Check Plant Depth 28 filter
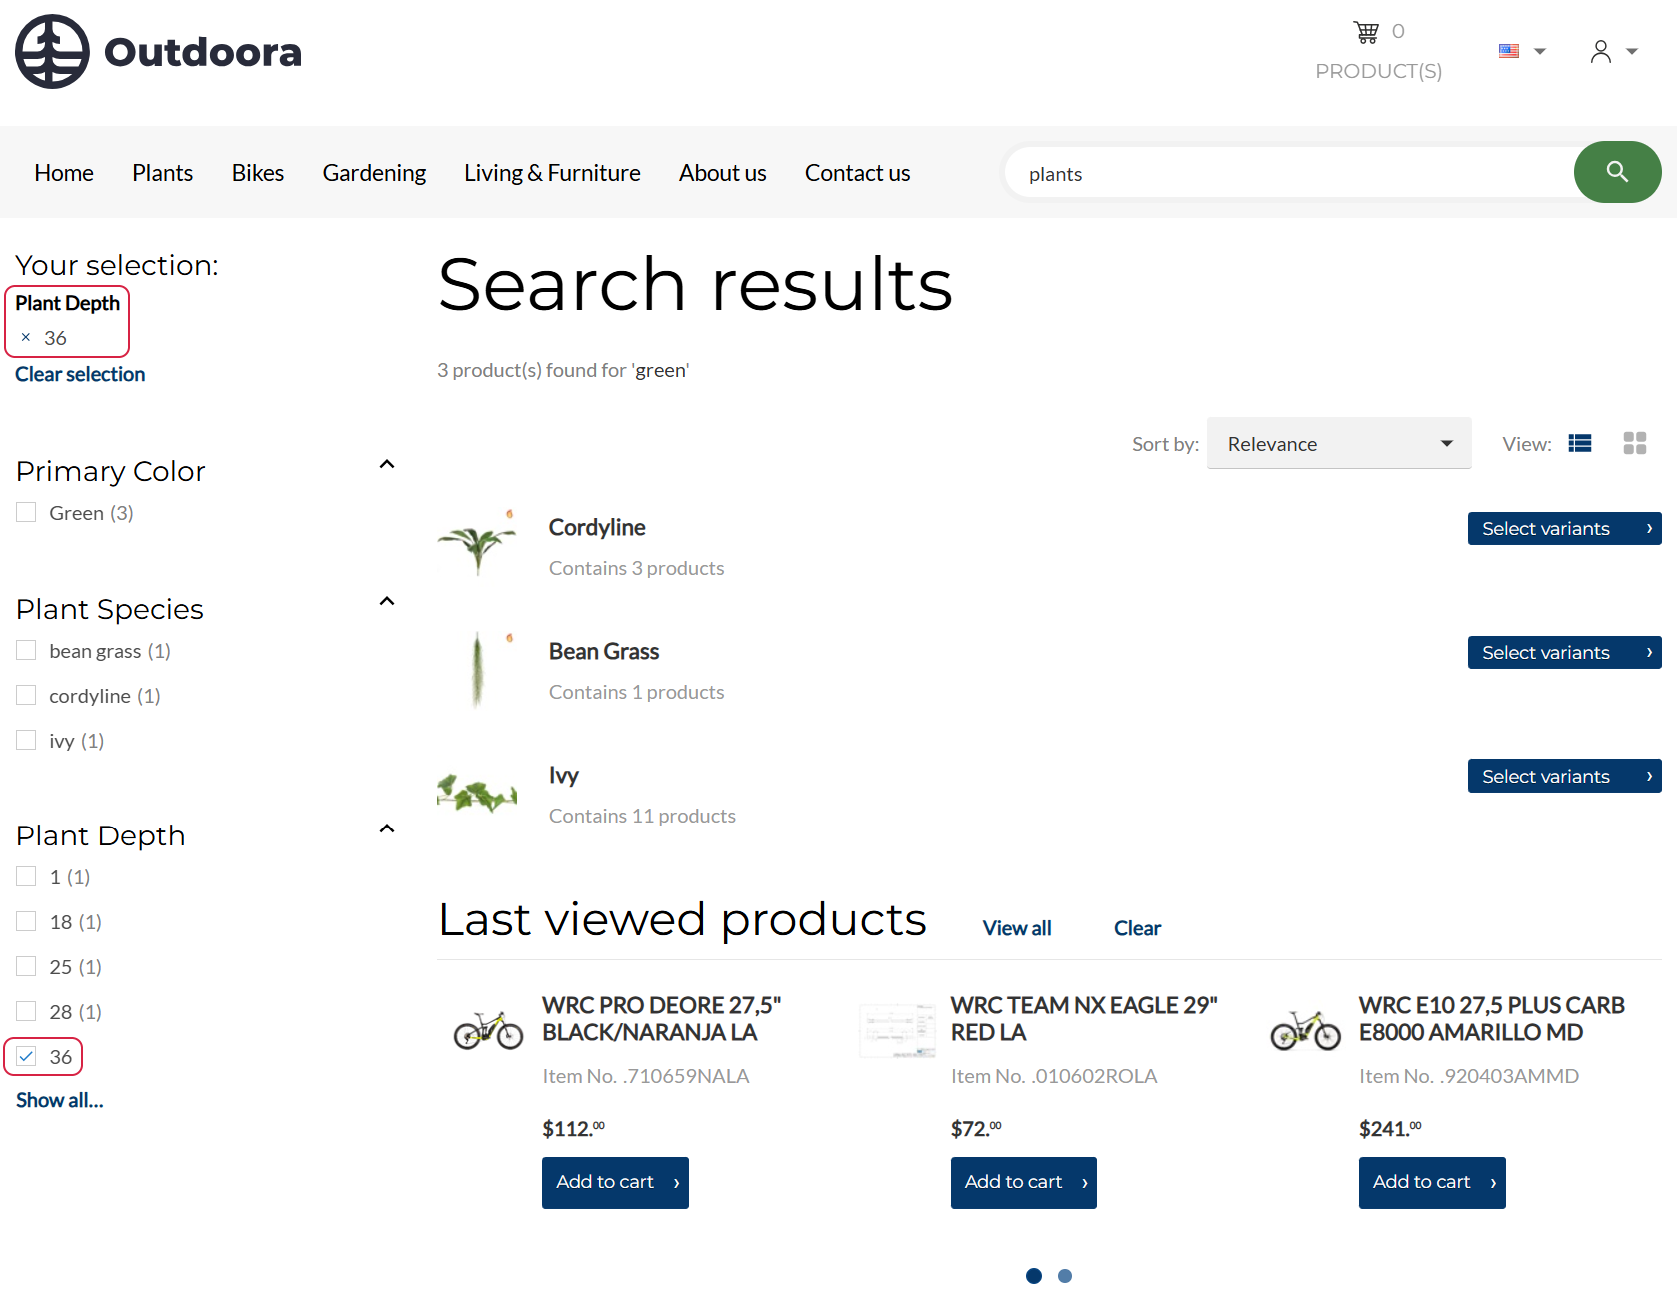The image size is (1677, 1301). pos(26,1012)
